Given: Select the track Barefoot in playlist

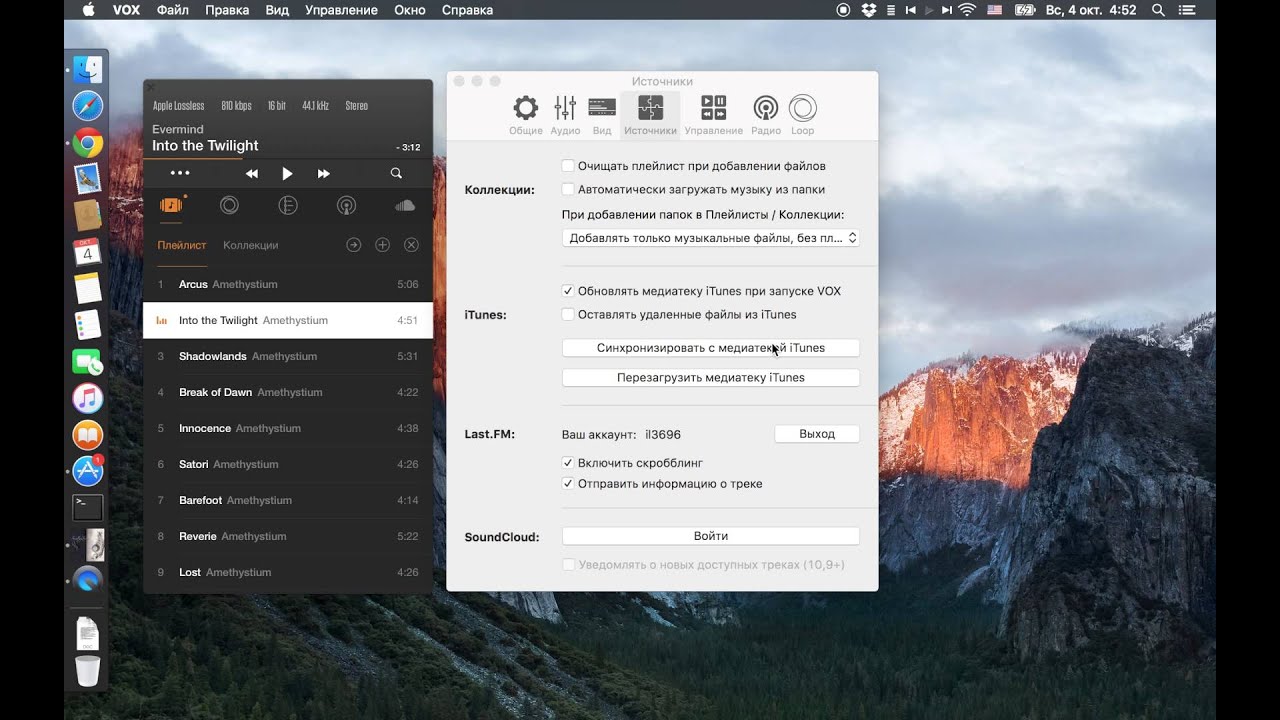Looking at the screenshot, I should [288, 500].
